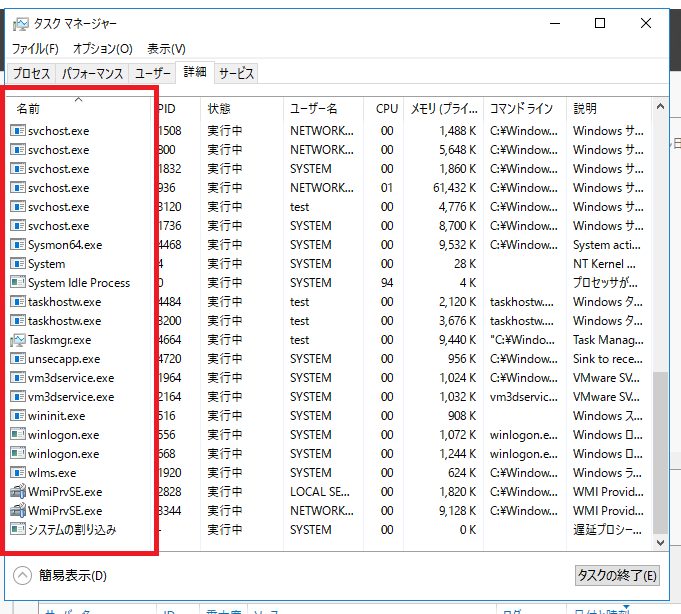Viewport: 681px width, 614px height.
Task: Click the scrollbar down arrow
Action: tap(660, 542)
